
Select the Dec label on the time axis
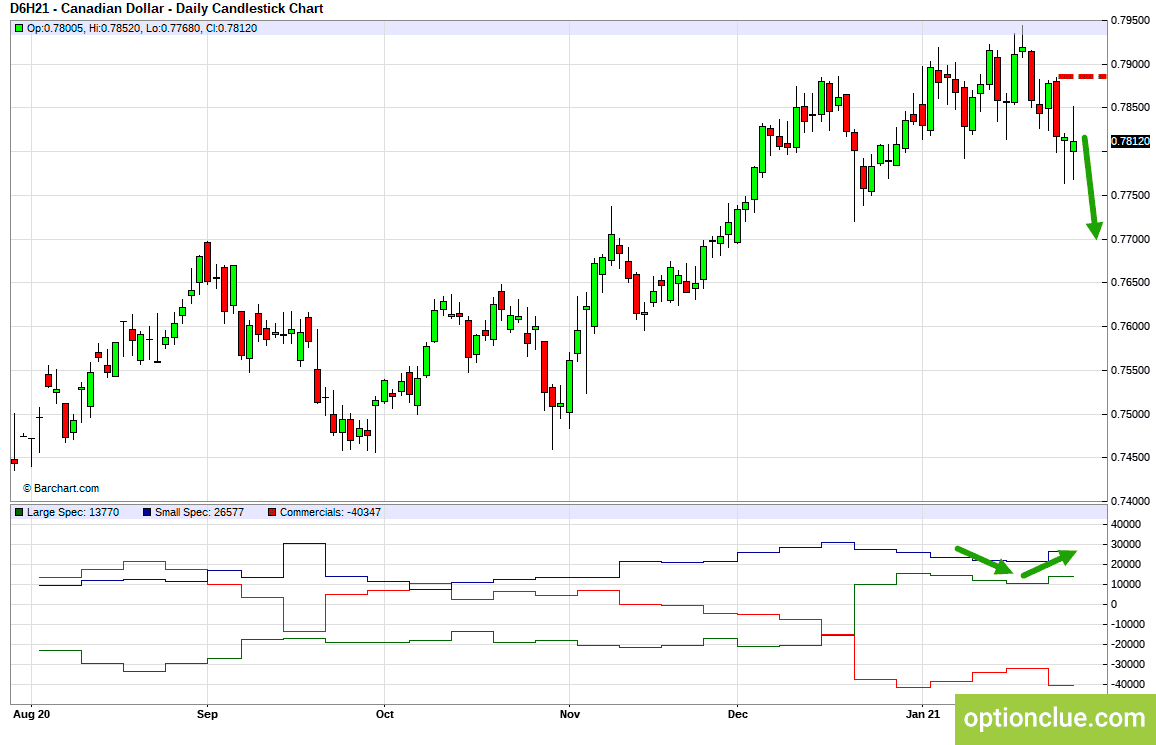point(737,714)
